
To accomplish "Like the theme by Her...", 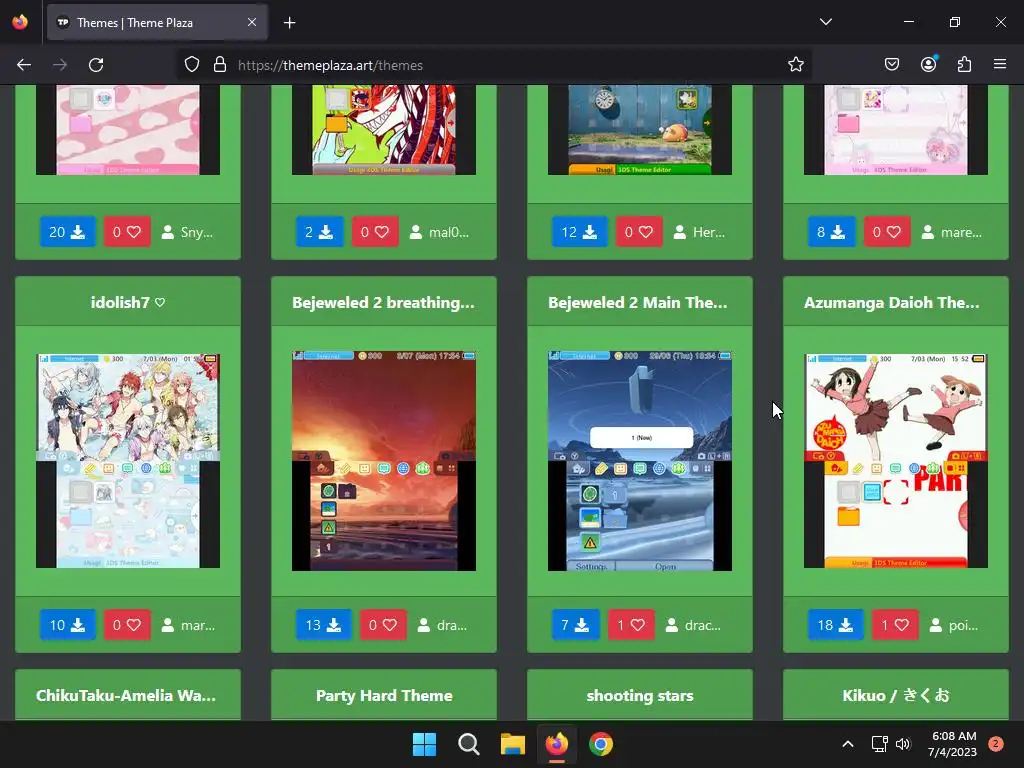I will pos(639,232).
